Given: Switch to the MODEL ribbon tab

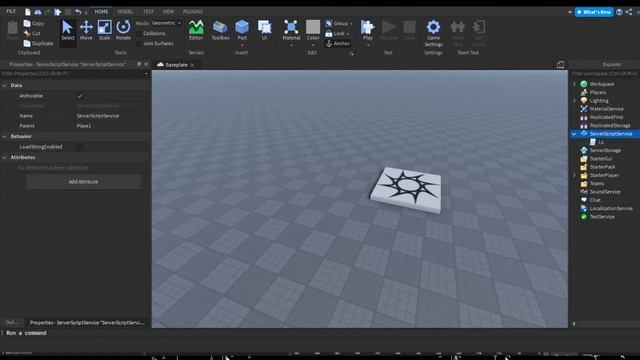Looking at the screenshot, I should 125,12.
